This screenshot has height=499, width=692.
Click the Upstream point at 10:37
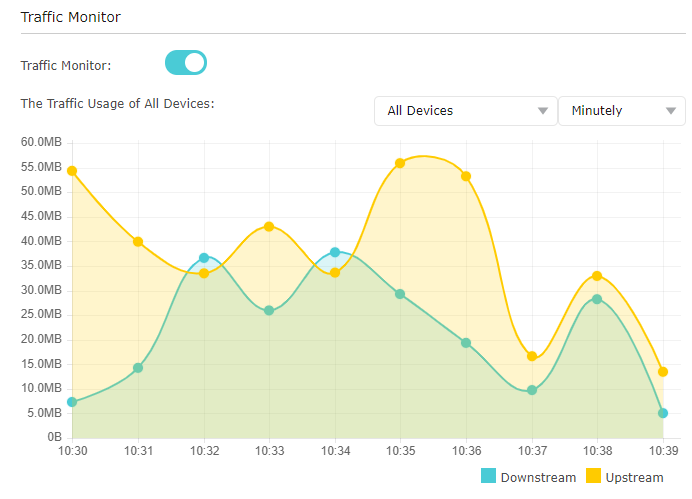tap(532, 357)
